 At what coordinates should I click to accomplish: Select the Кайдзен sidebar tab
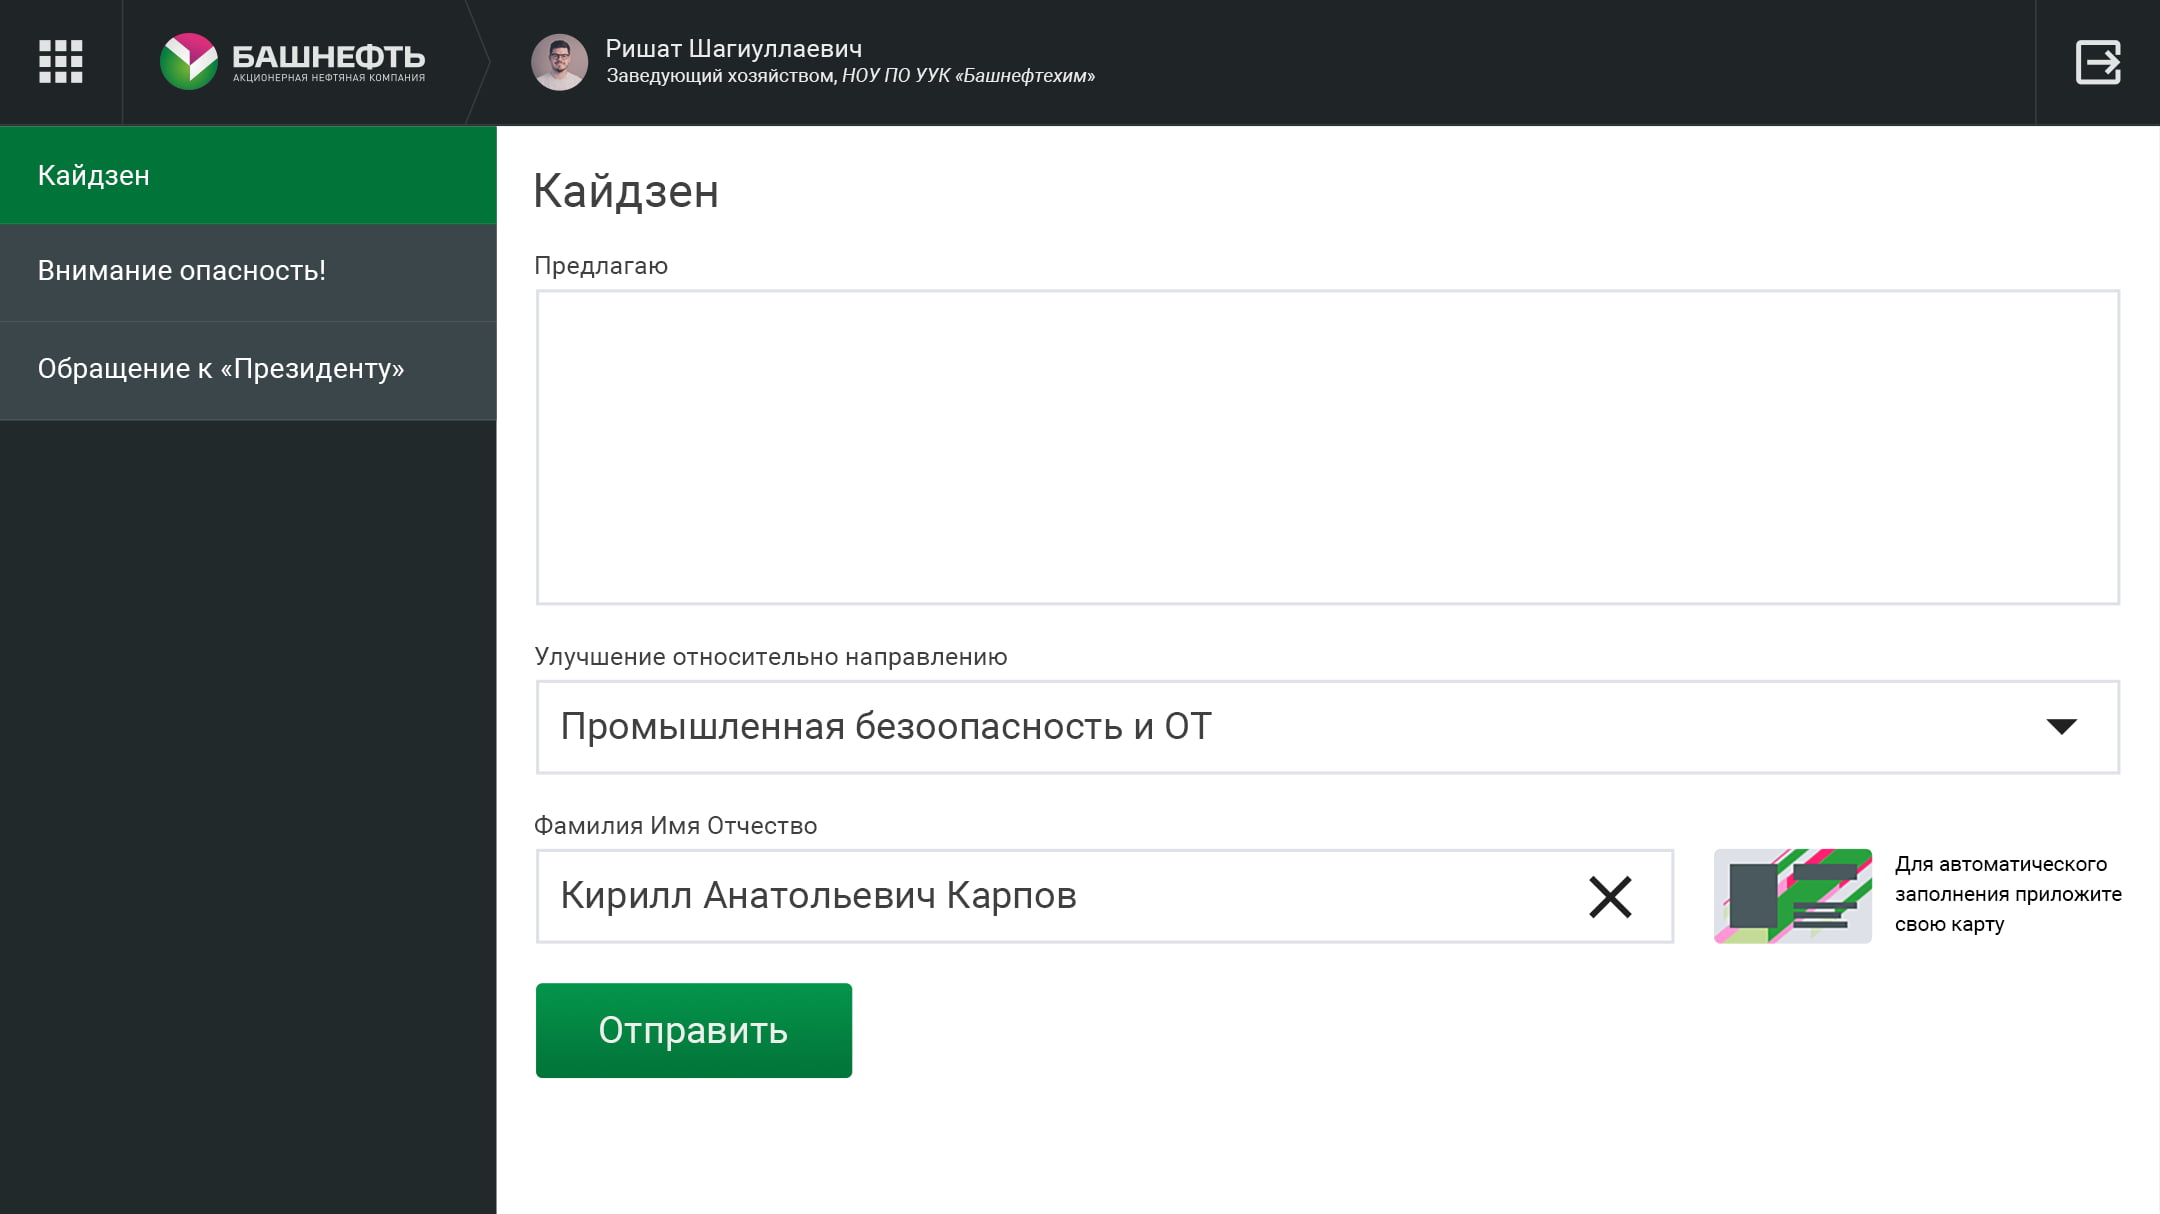[248, 175]
